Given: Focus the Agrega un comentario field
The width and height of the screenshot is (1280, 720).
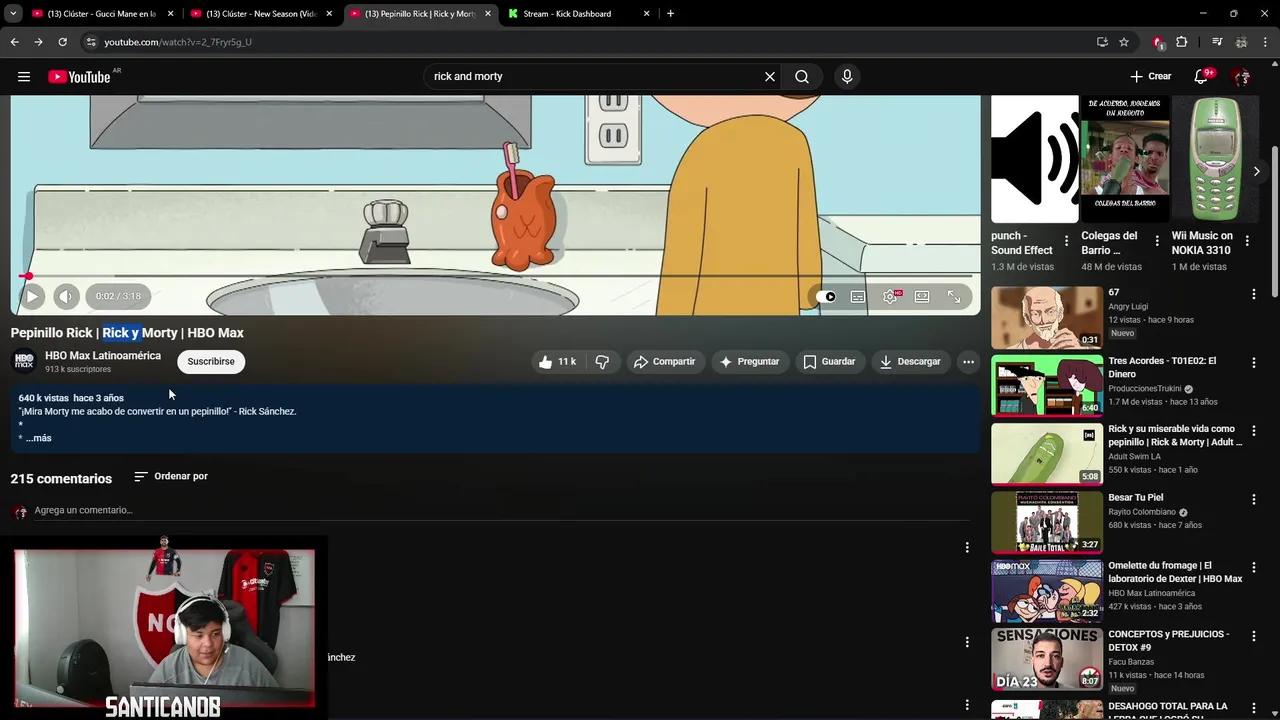Looking at the screenshot, I should 502,511.
